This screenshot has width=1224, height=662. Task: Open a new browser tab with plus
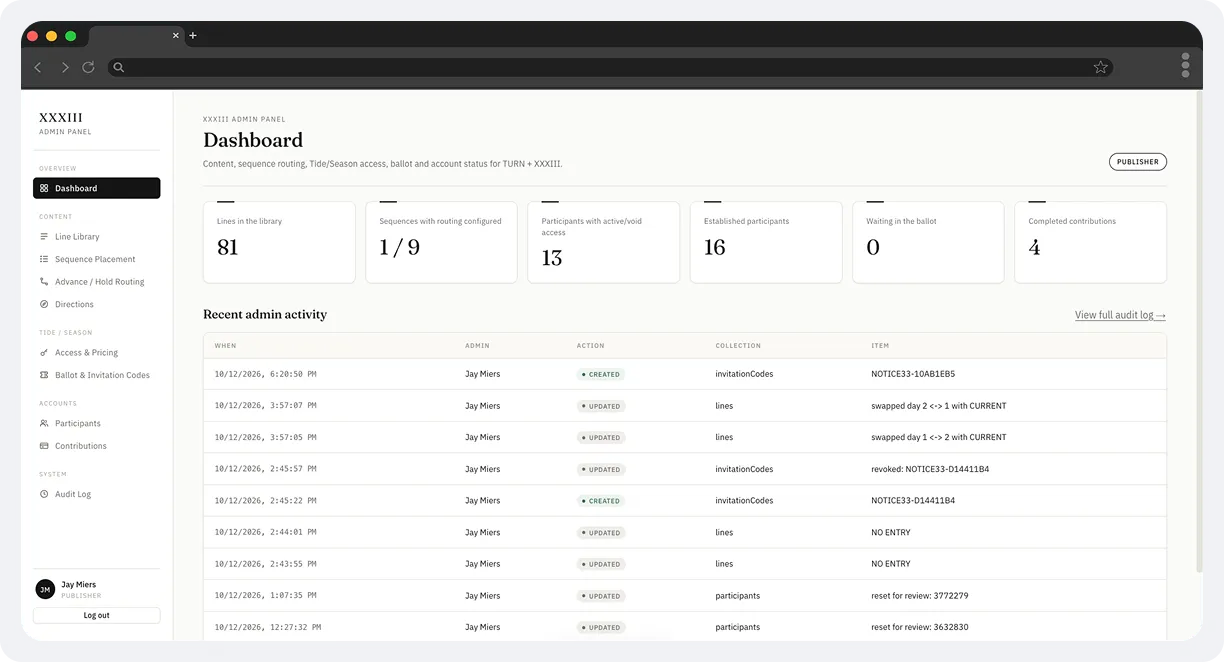point(193,36)
